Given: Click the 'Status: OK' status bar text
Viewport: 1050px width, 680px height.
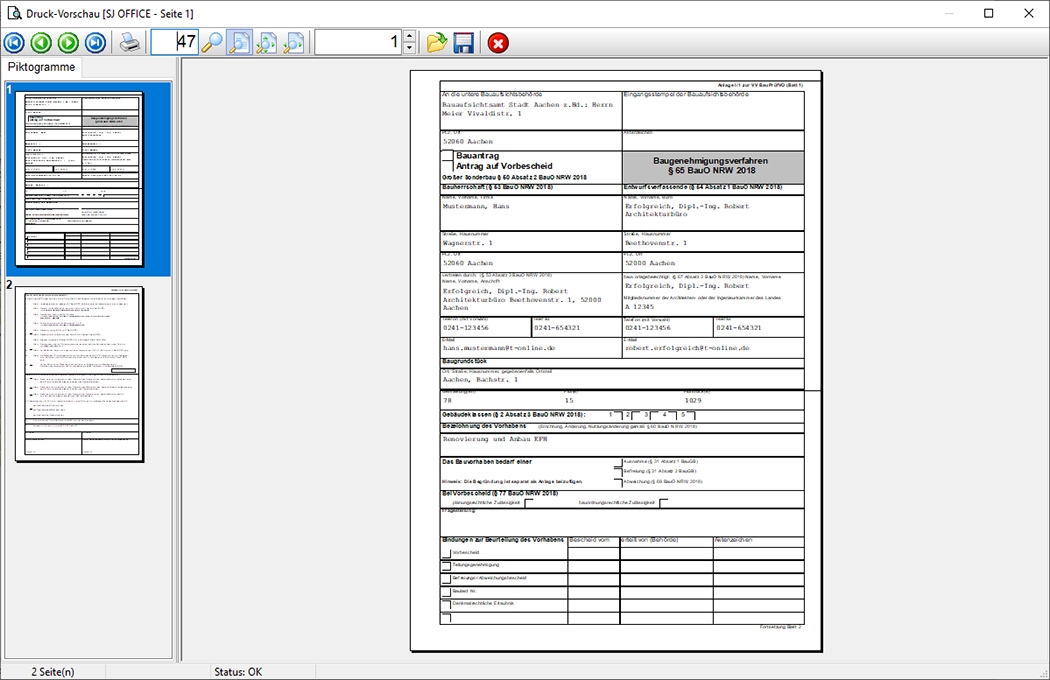Looking at the screenshot, I should pos(238,671).
